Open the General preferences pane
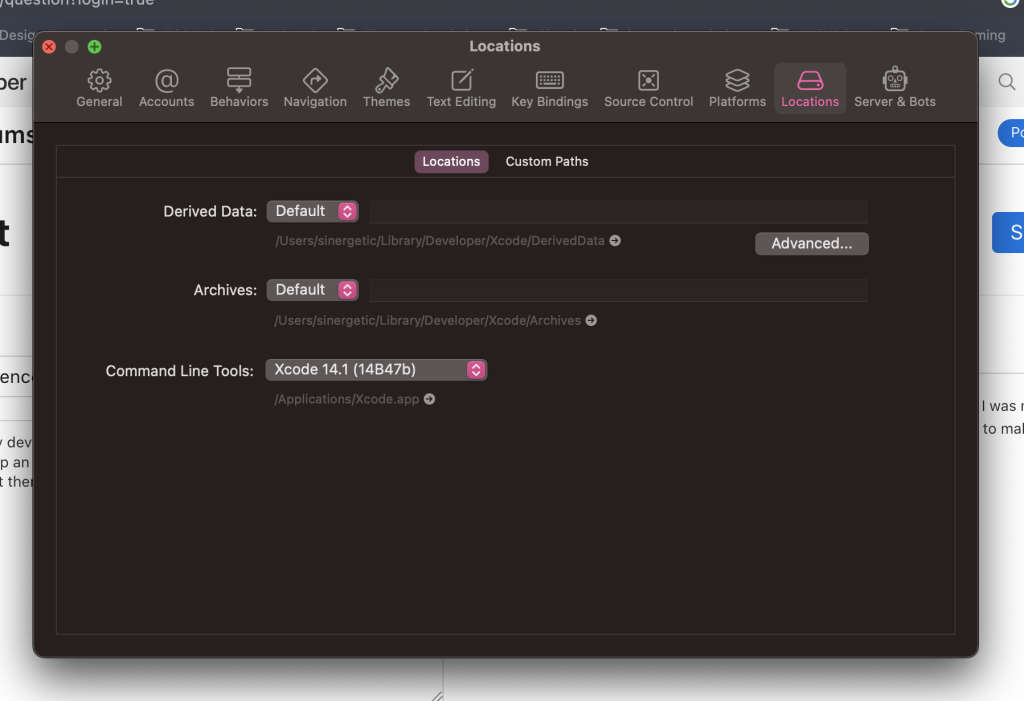The width and height of the screenshot is (1024, 701). (x=99, y=88)
